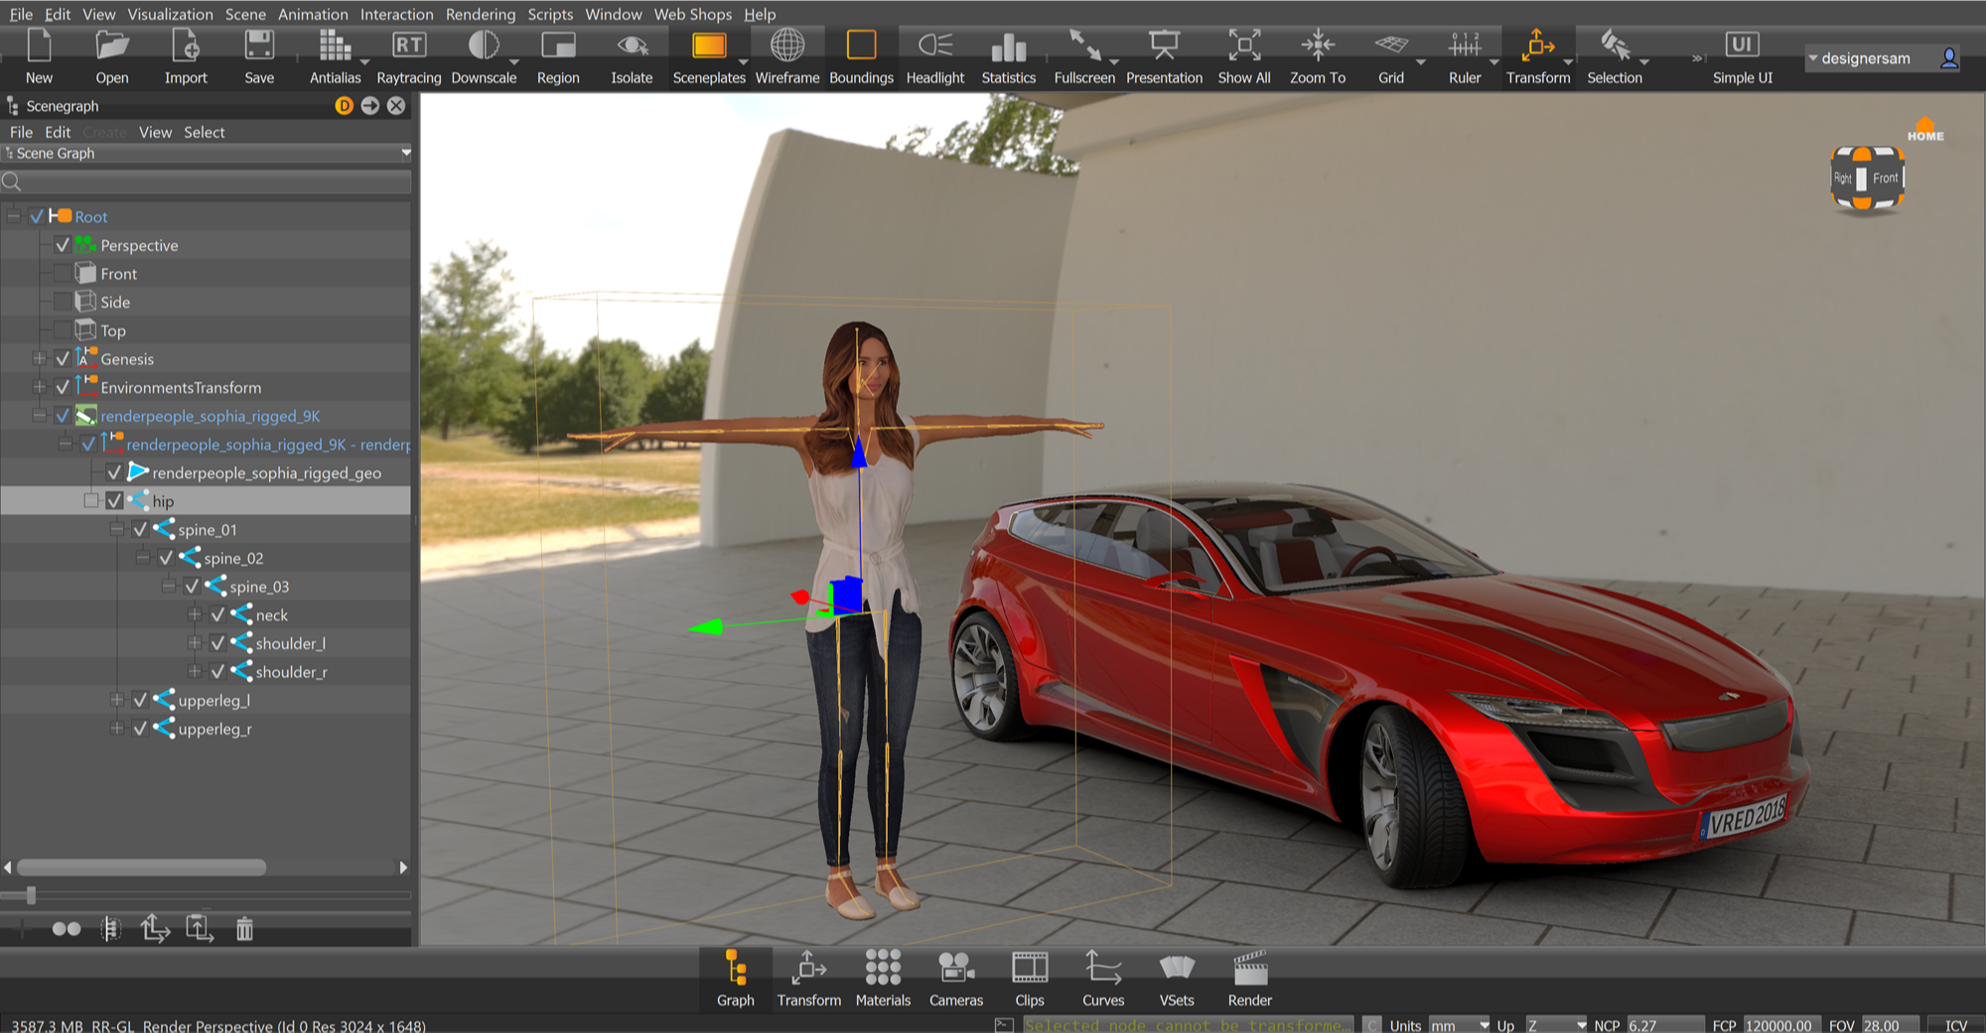1986x1033 pixels.
Task: Toggle Raytracing in the toolbar
Action: coord(408,57)
